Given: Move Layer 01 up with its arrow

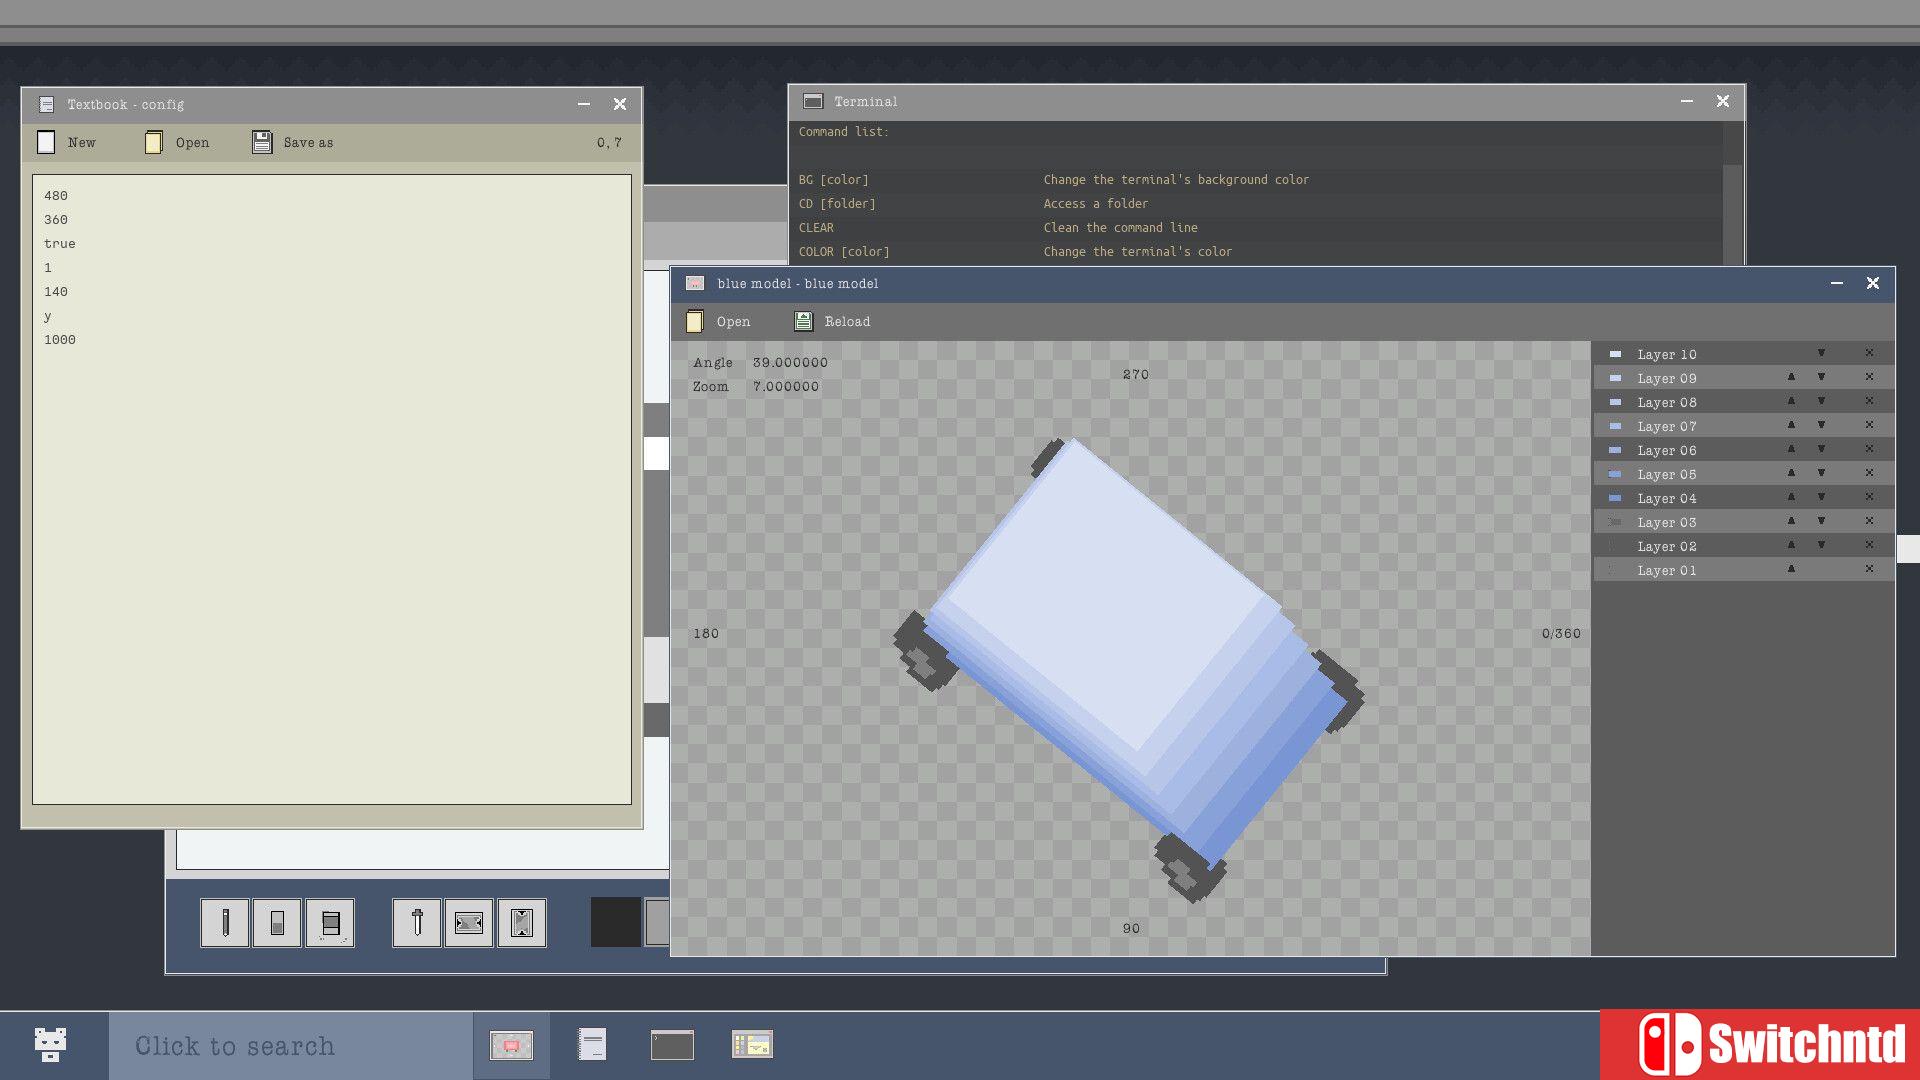Looking at the screenshot, I should click(1791, 569).
